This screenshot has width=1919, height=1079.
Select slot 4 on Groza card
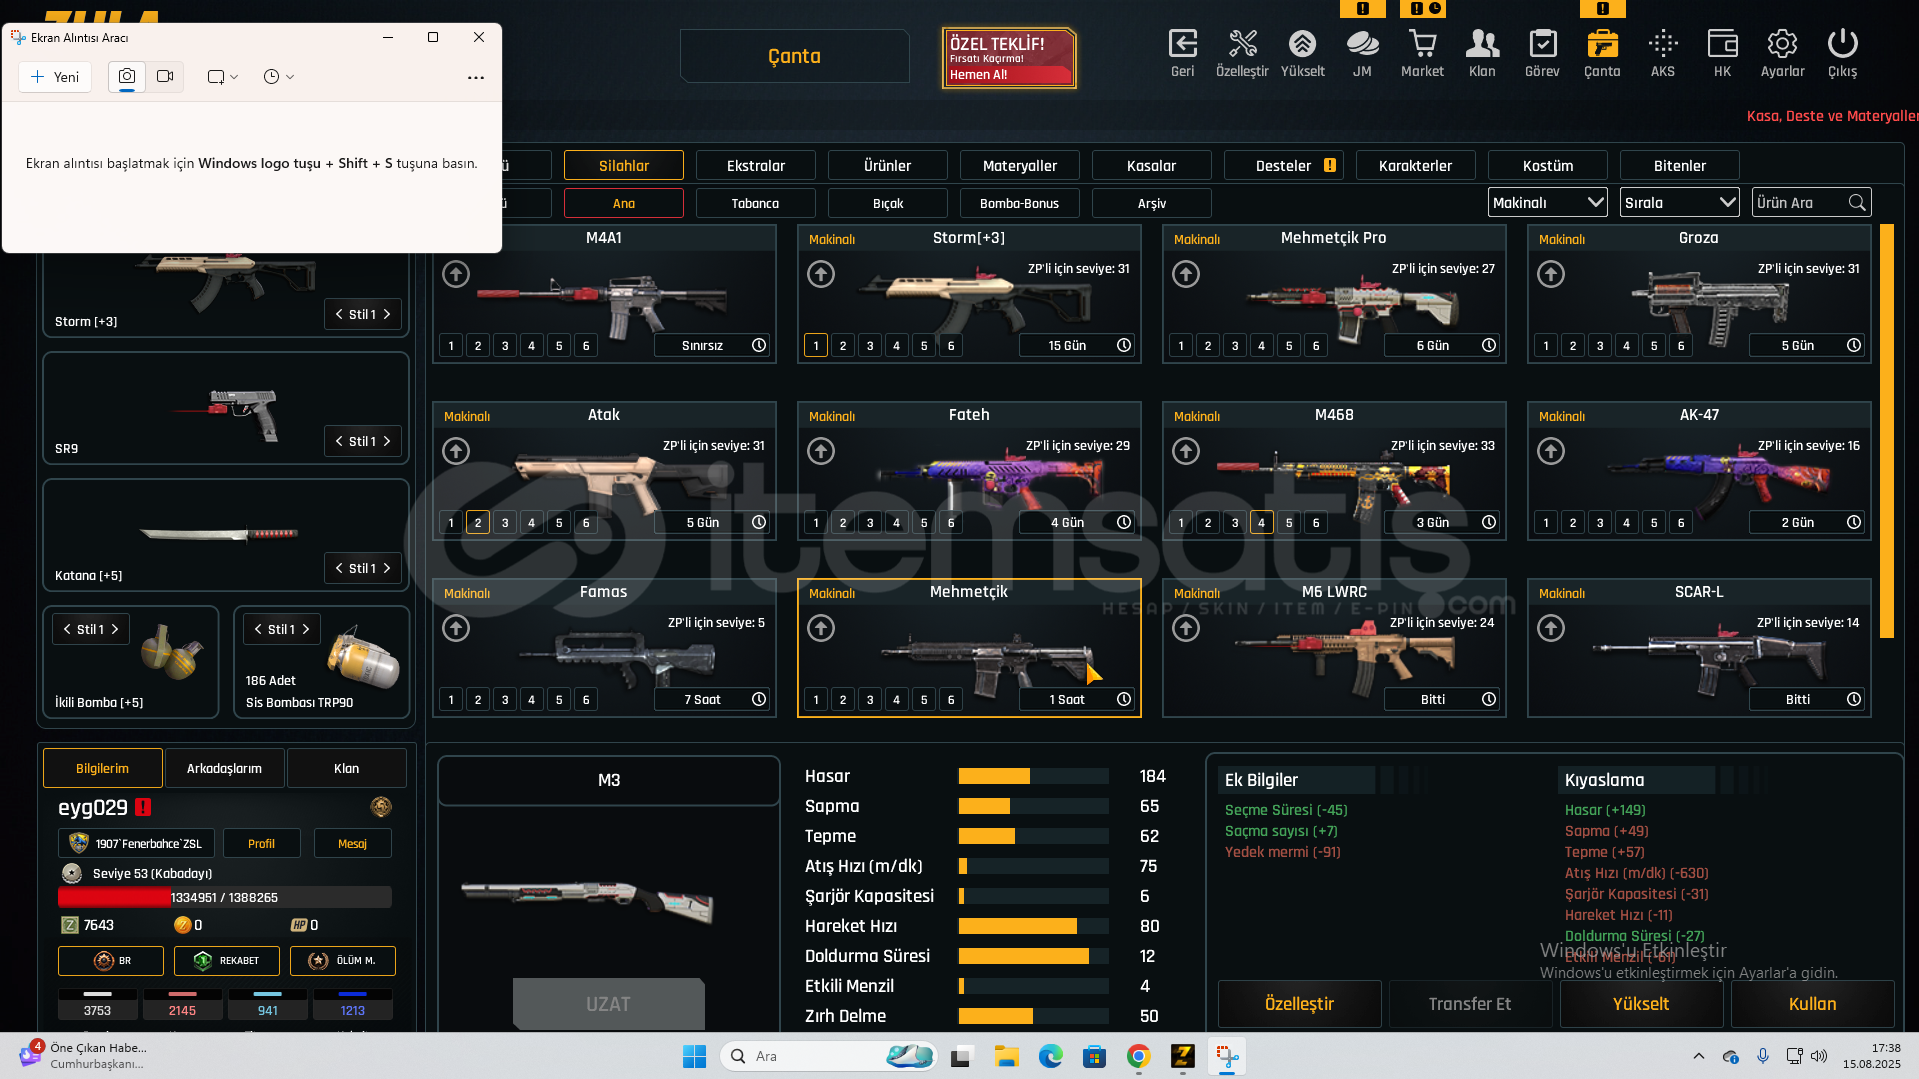[1627, 345]
